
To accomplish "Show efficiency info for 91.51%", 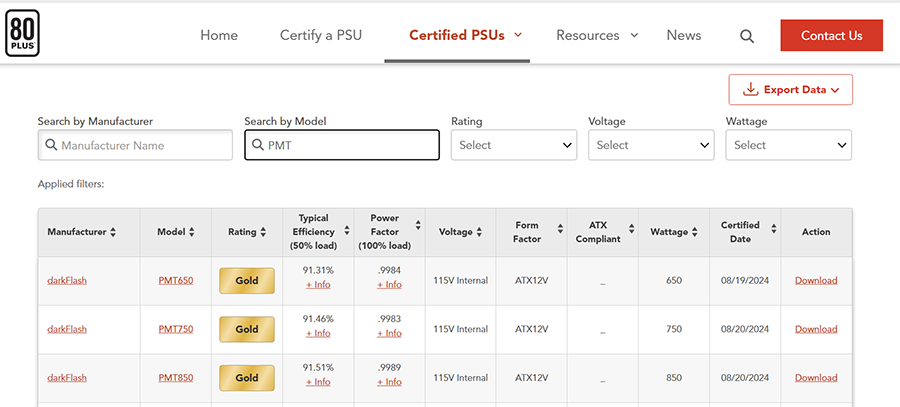I will coord(318,382).
